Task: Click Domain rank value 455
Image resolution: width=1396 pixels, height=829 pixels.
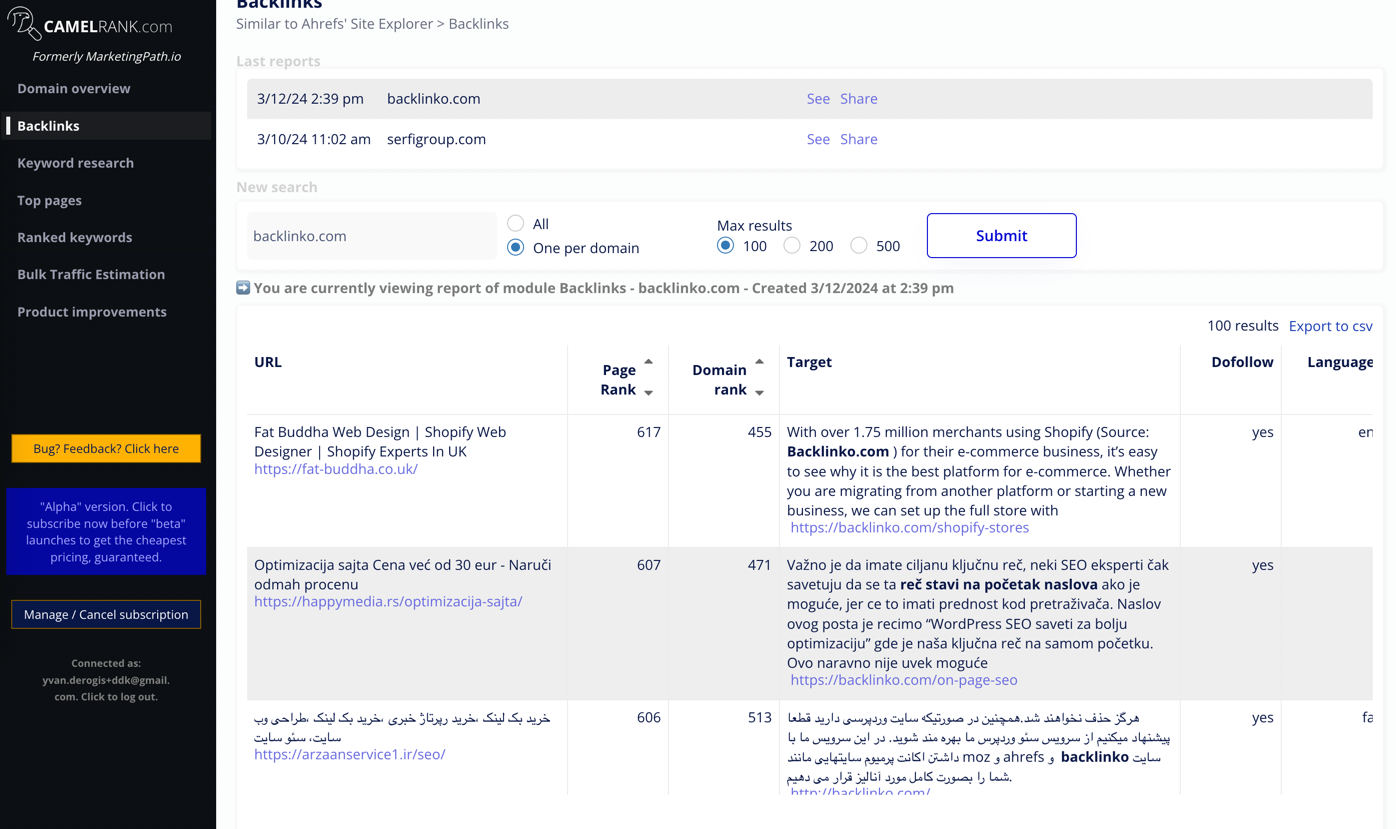Action: (760, 432)
